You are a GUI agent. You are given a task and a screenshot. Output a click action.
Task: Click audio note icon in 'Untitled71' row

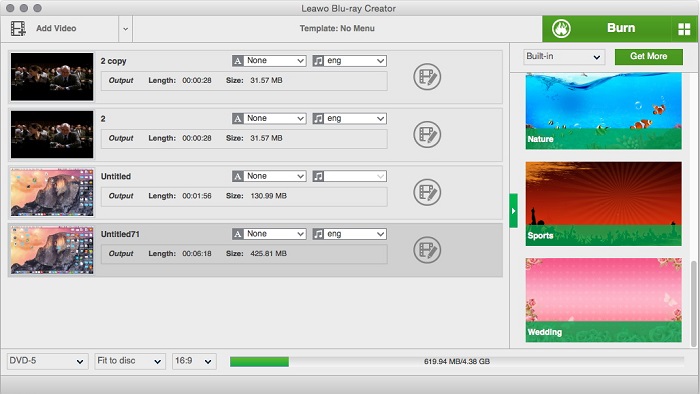coord(318,234)
